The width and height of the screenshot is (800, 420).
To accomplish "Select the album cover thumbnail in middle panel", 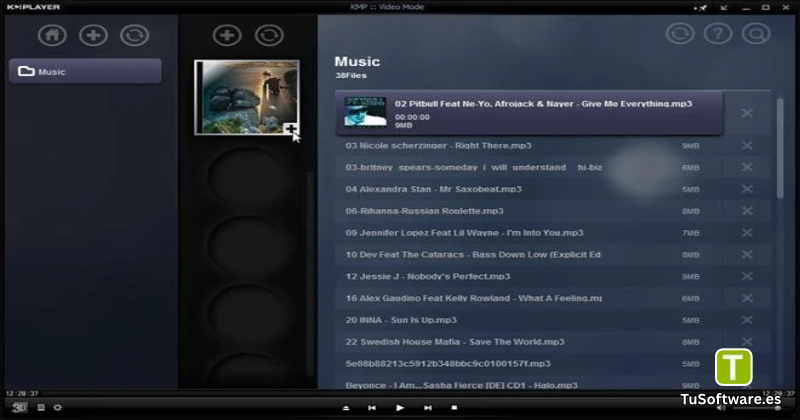I will pyautogui.click(x=247, y=97).
